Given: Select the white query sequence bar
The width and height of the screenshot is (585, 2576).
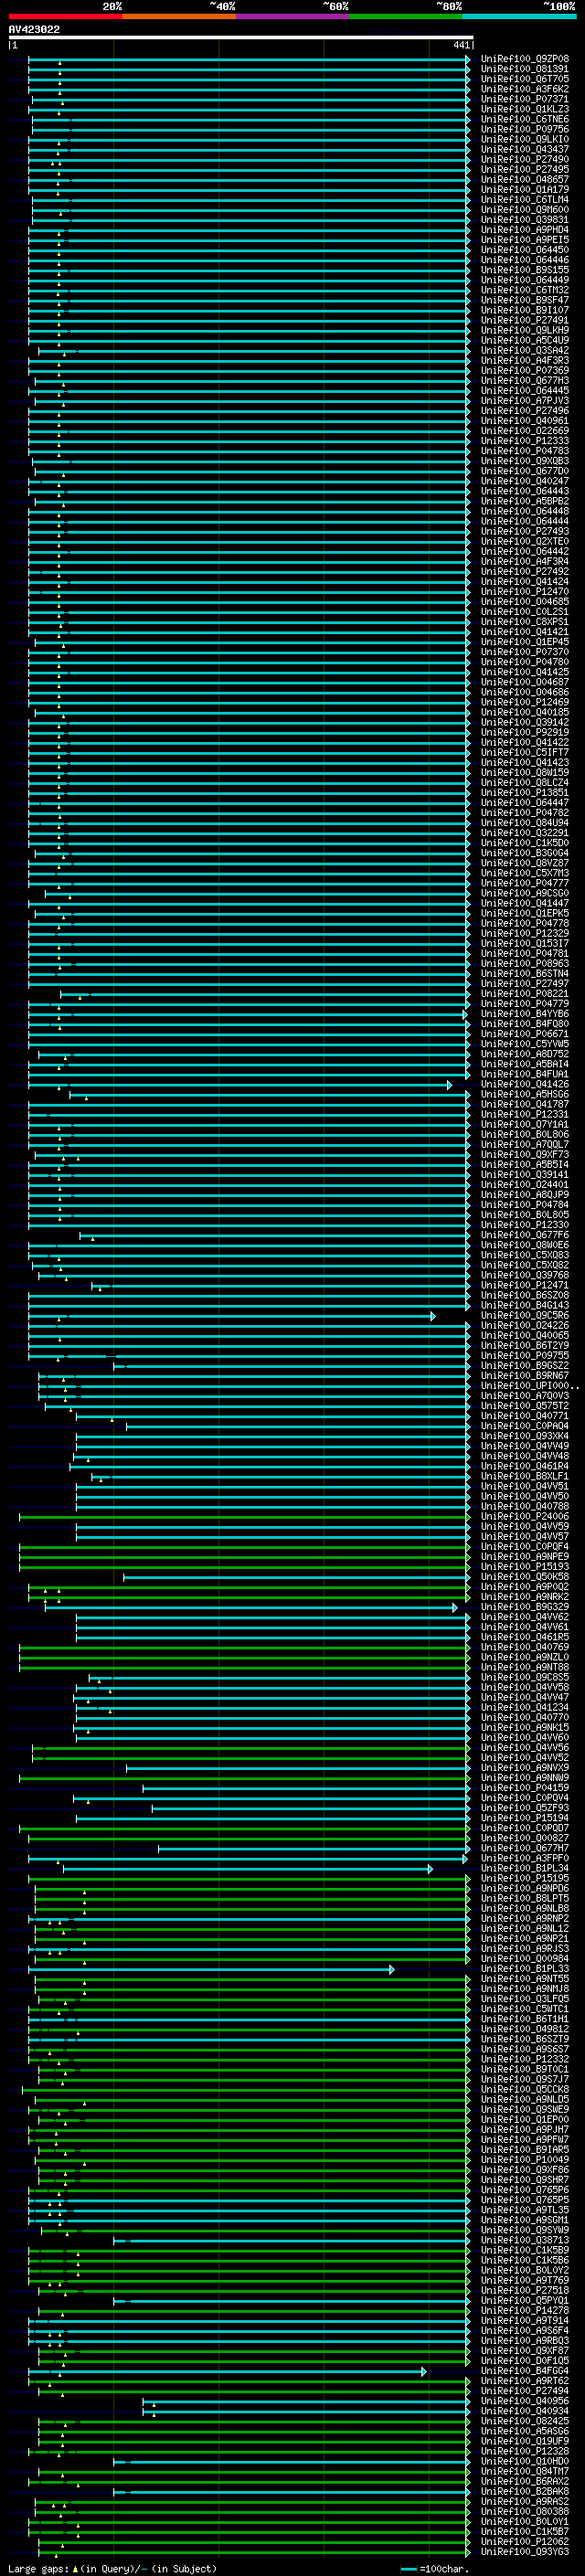Looking at the screenshot, I should point(241,37).
